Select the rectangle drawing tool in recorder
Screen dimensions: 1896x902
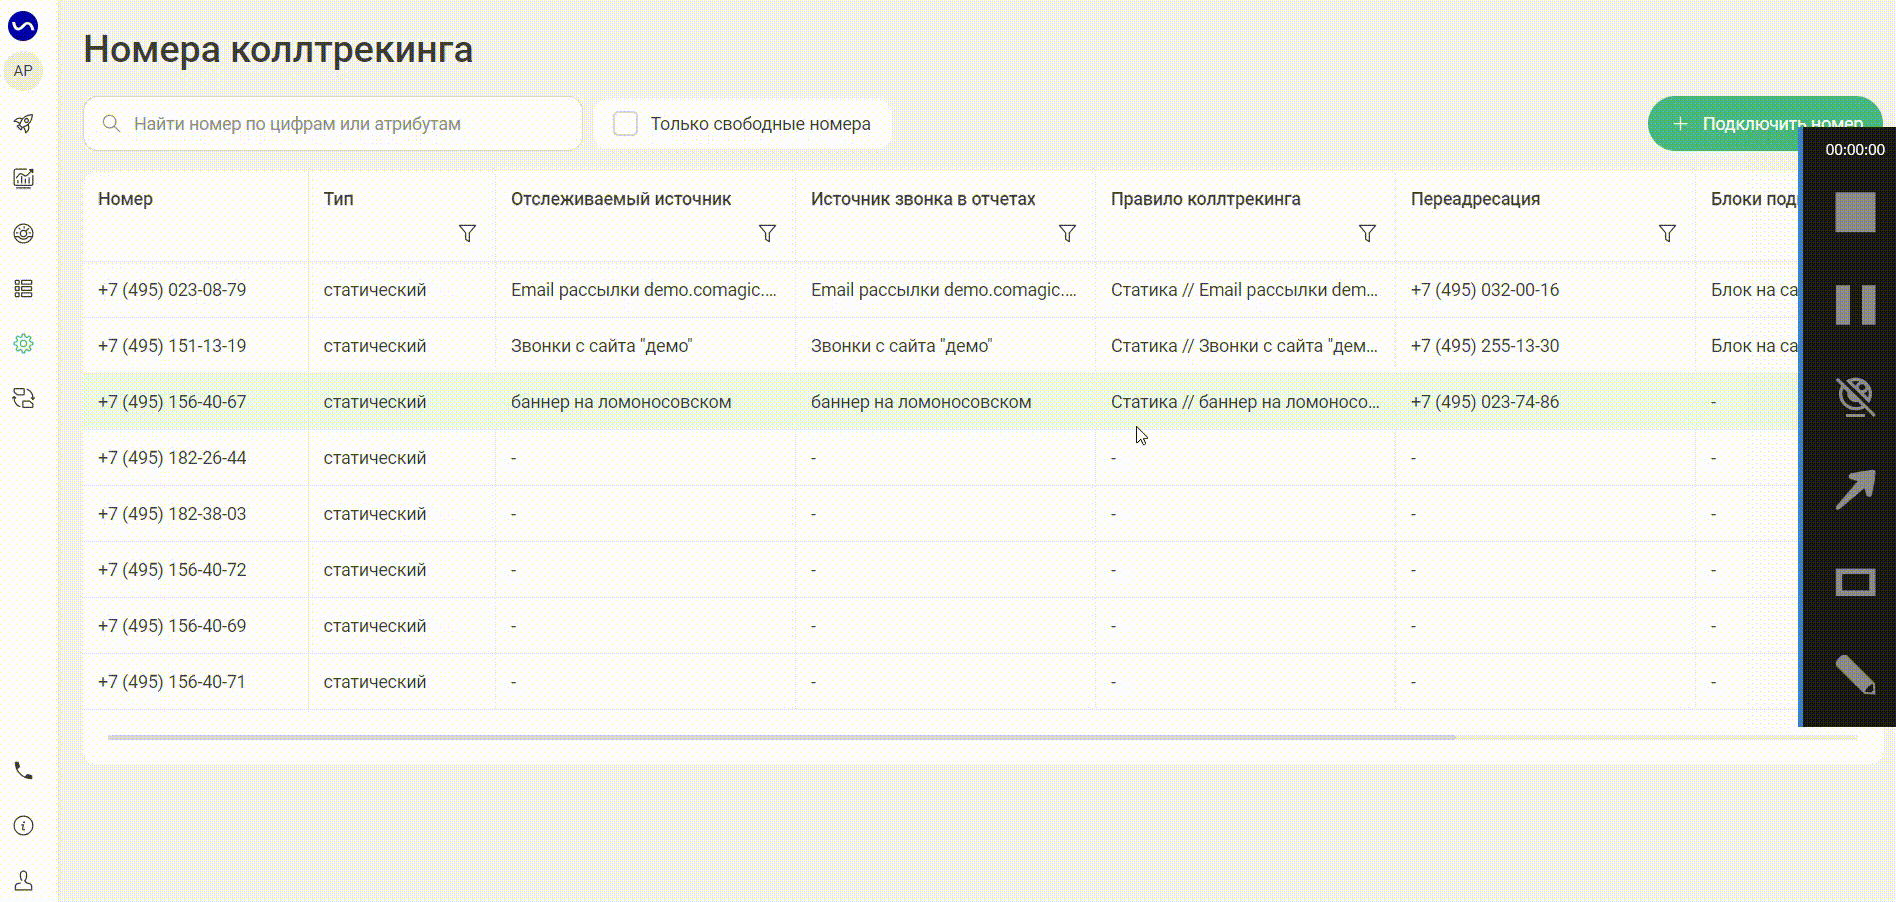(x=1855, y=582)
